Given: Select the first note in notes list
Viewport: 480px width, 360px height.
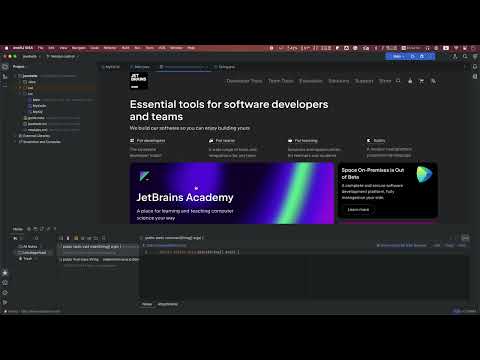Looking at the screenshot, I should click(99, 249).
